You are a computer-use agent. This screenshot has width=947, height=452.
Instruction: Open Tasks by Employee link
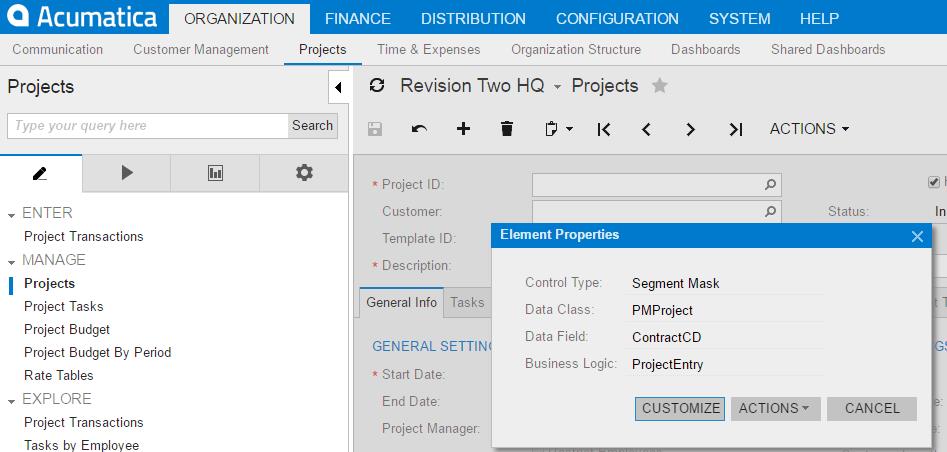pos(82,445)
